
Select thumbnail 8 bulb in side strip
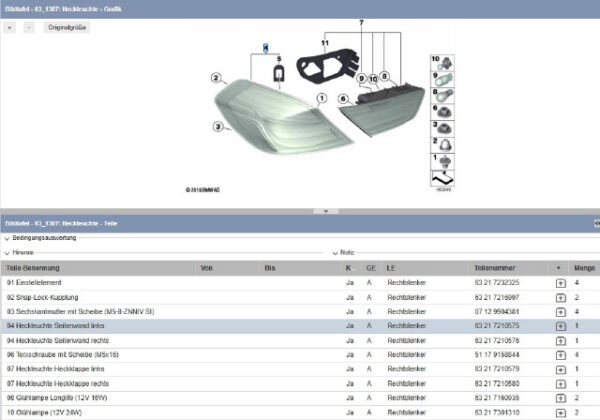point(442,96)
